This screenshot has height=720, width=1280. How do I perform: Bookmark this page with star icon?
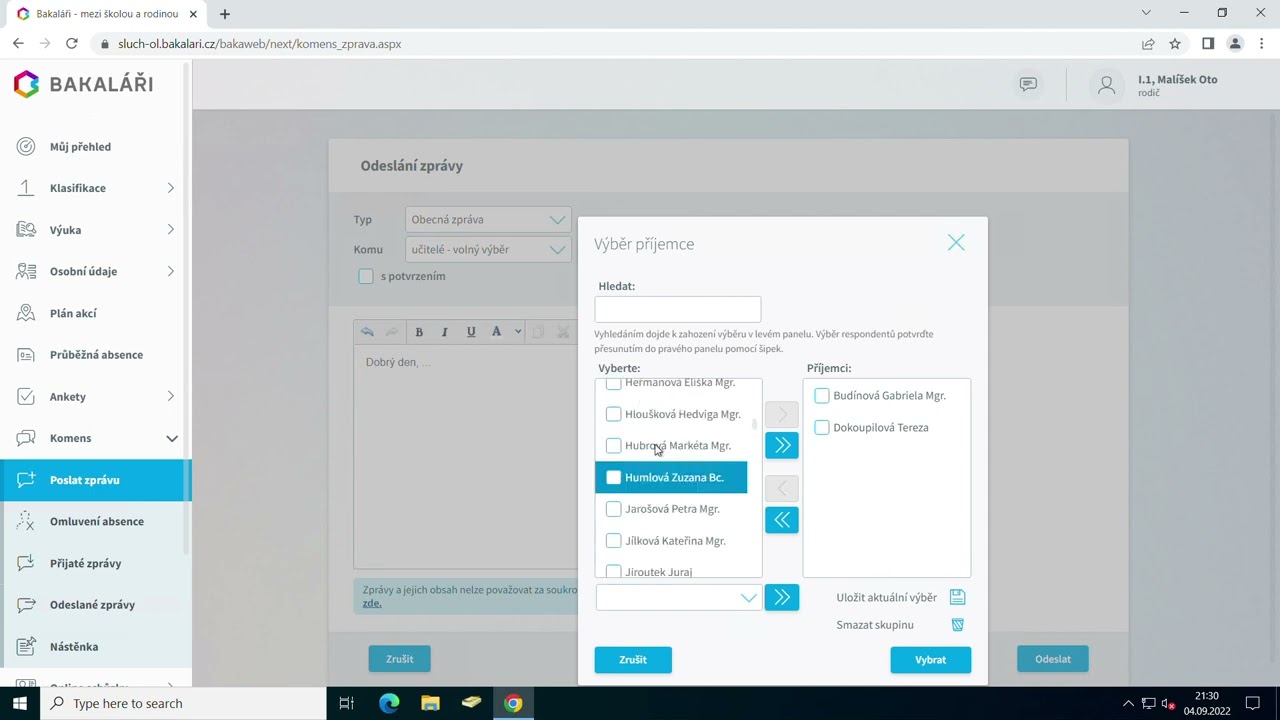point(1175,44)
